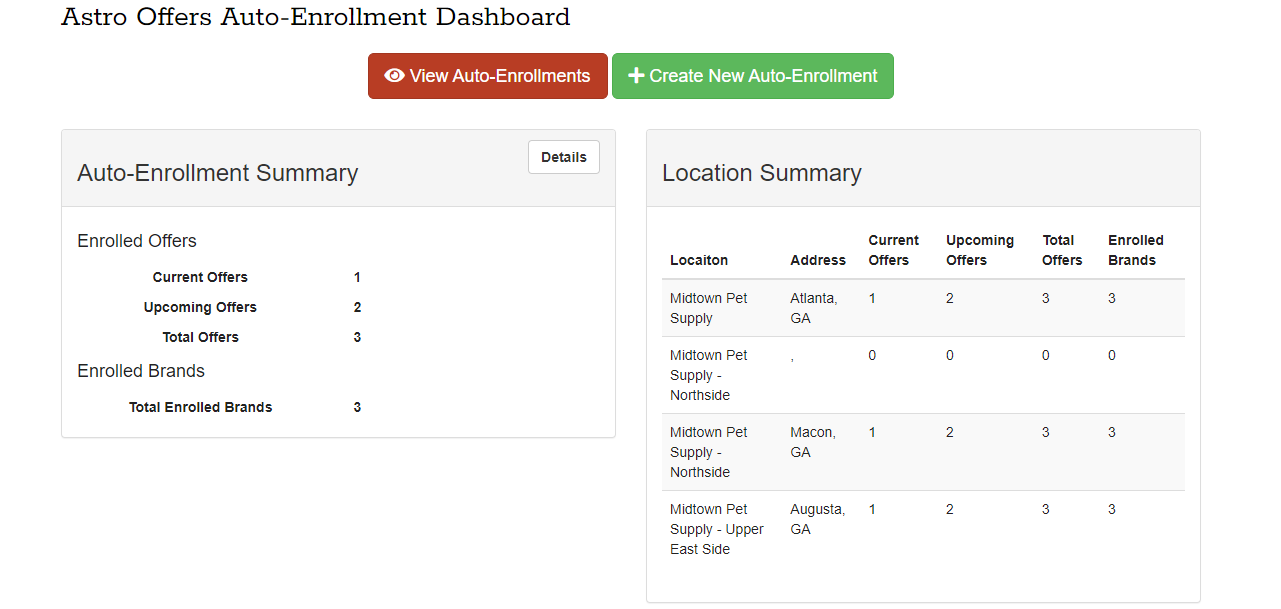The height and width of the screenshot is (609, 1281).
Task: Click the Macon, GA address cell
Action: pyautogui.click(x=812, y=442)
